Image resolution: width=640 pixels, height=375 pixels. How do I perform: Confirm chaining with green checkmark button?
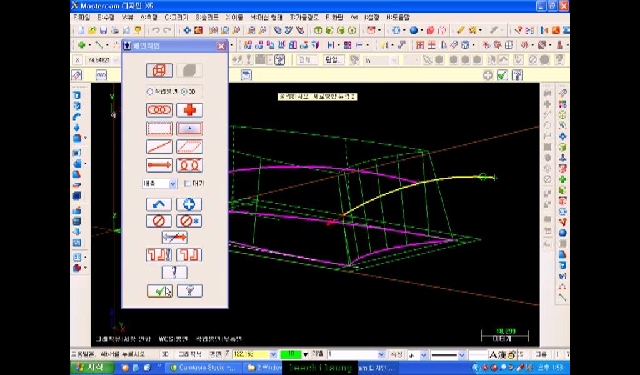tap(160, 291)
